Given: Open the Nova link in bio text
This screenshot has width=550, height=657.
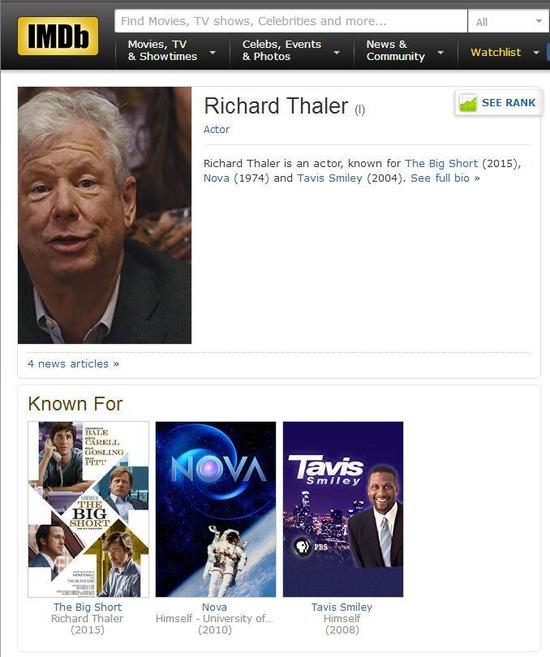Looking at the screenshot, I should pos(216,178).
